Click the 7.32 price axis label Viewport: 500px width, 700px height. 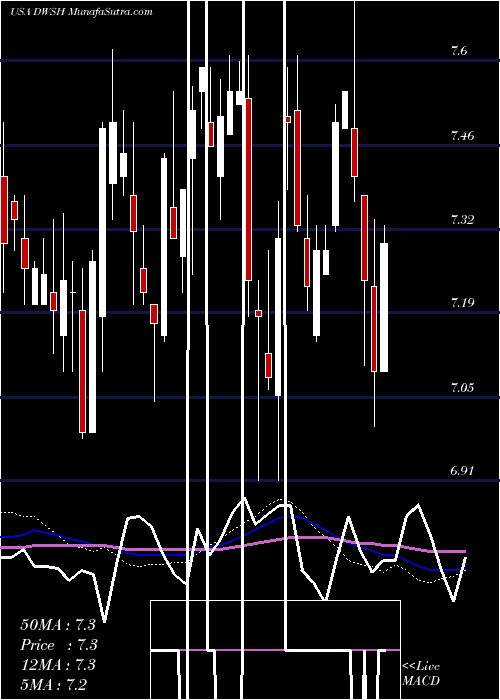(x=462, y=219)
